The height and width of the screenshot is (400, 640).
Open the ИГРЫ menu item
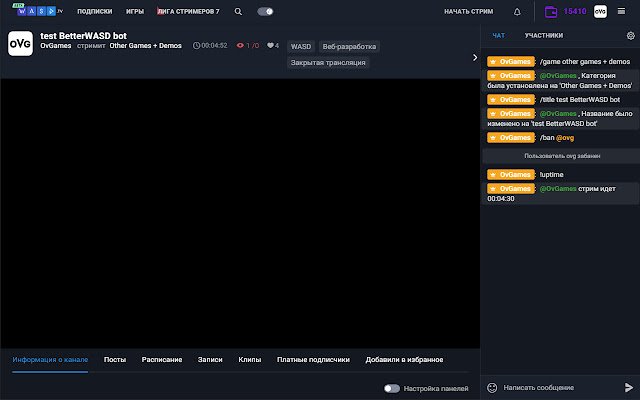135,11
